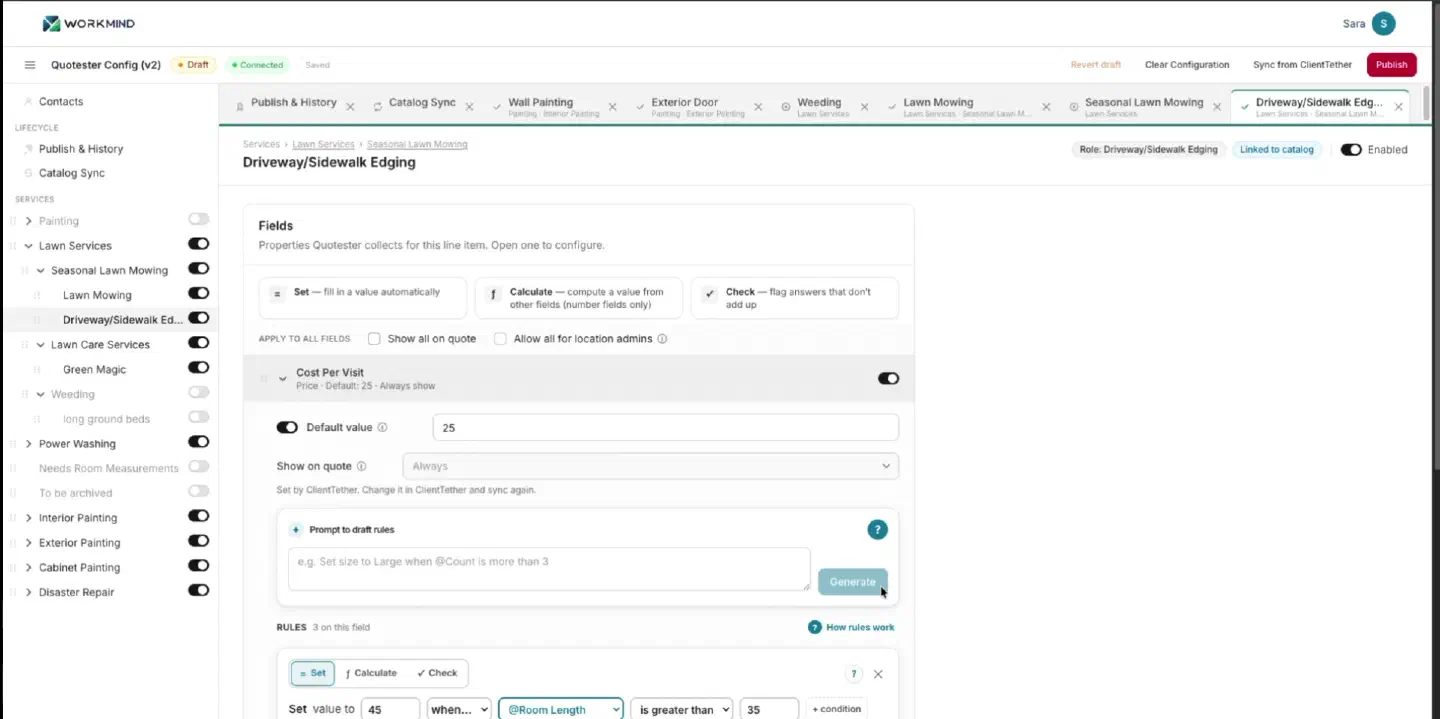
Task: Click the teal help icon in prompt box
Action: pos(877,530)
